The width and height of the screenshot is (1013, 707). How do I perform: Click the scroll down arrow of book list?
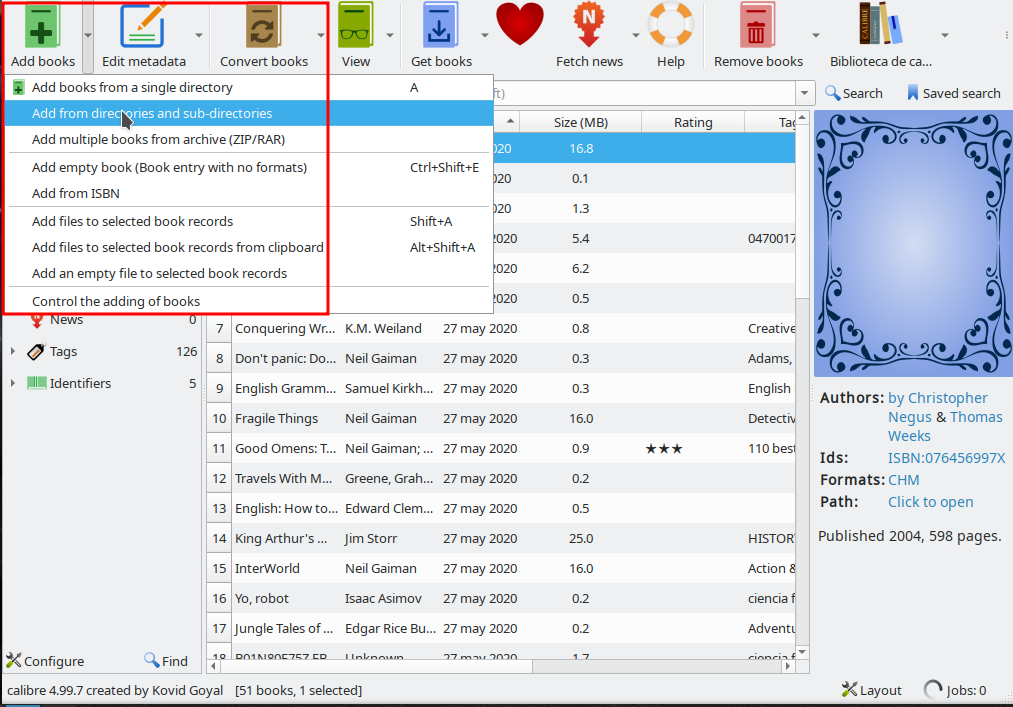pos(802,652)
